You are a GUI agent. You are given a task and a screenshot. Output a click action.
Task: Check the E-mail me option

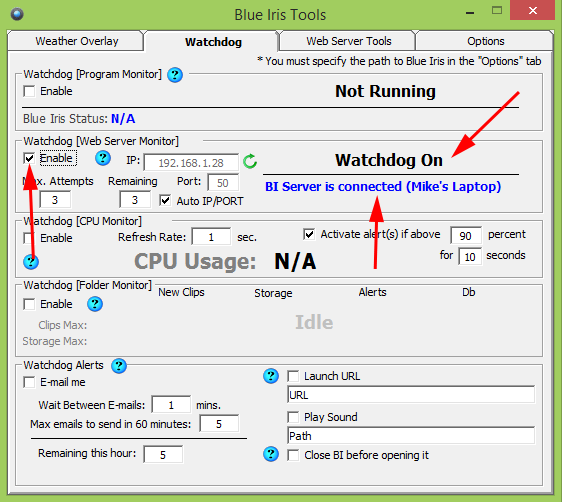point(29,382)
